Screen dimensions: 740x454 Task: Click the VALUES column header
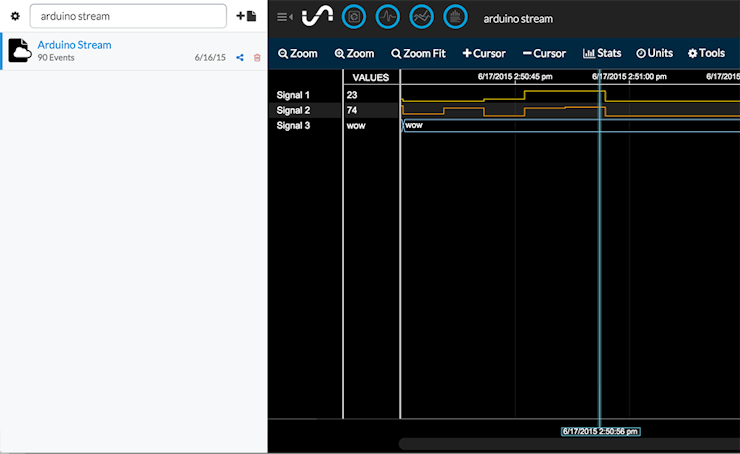[x=370, y=78]
